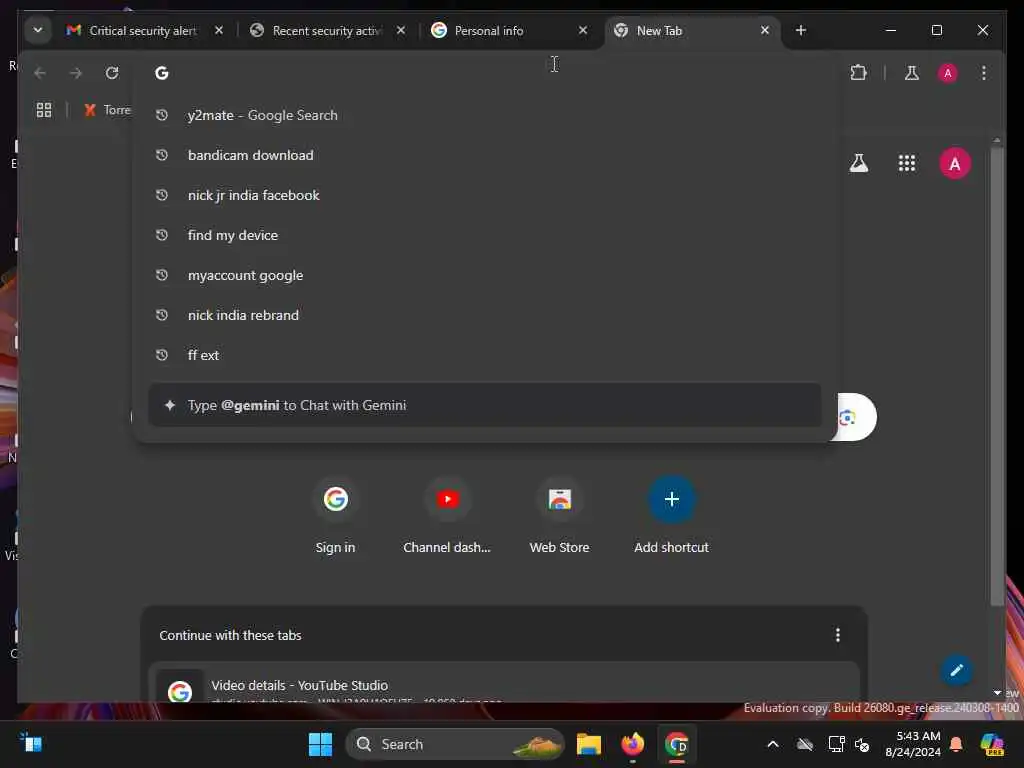The height and width of the screenshot is (768, 1024).
Task: Open Chrome Labs flask icon in toolbar
Action: 912,72
